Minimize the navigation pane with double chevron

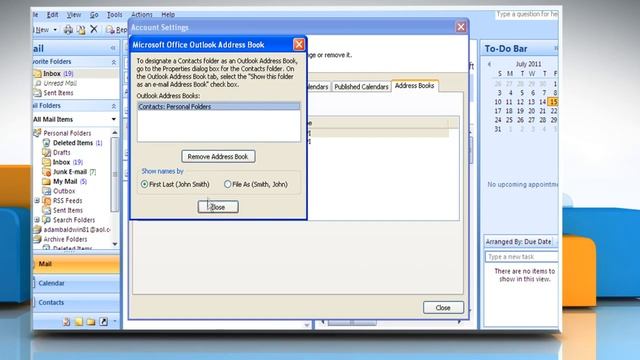click(x=113, y=48)
